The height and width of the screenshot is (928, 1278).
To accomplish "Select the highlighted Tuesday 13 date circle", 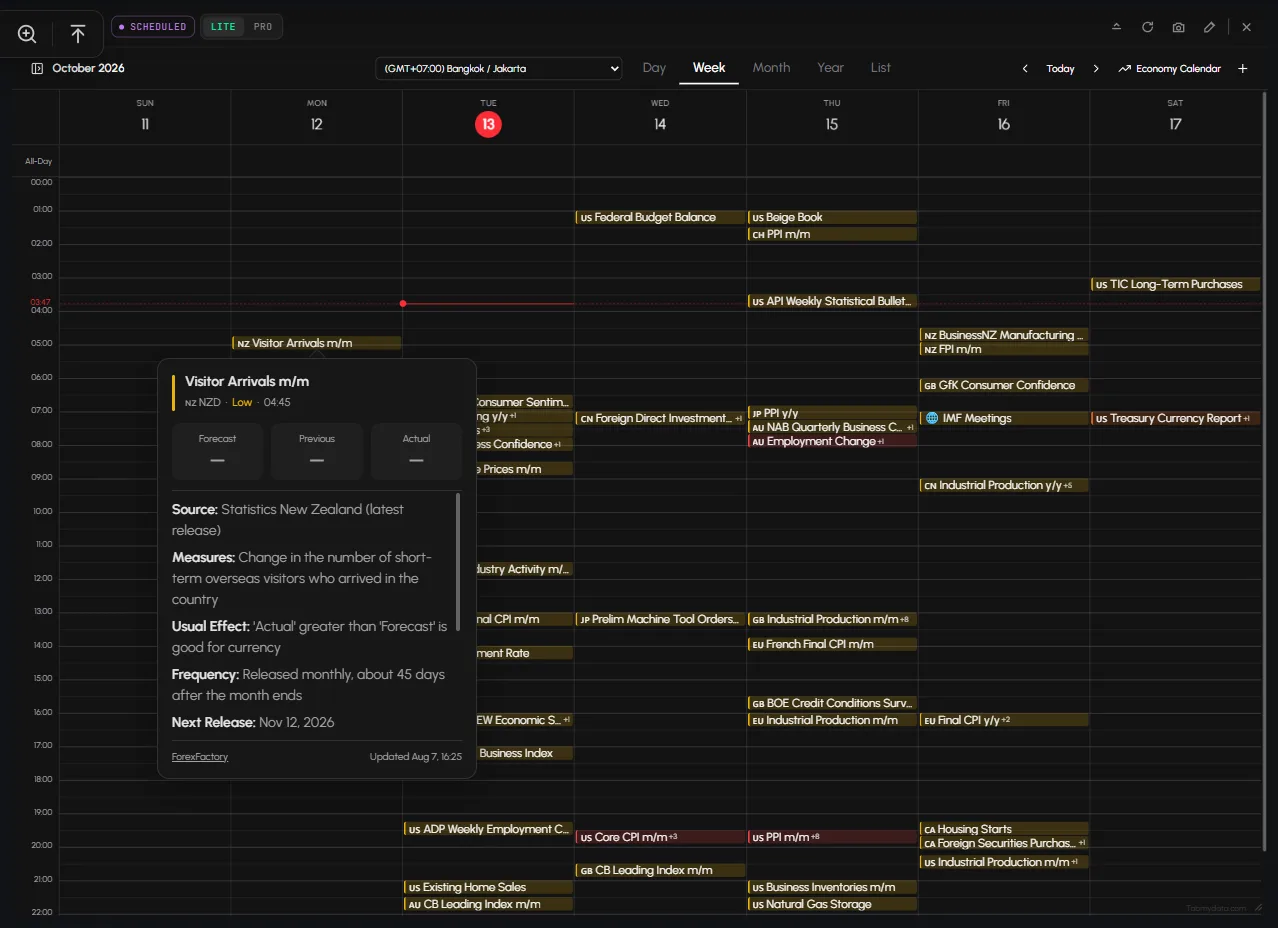I will (x=488, y=124).
